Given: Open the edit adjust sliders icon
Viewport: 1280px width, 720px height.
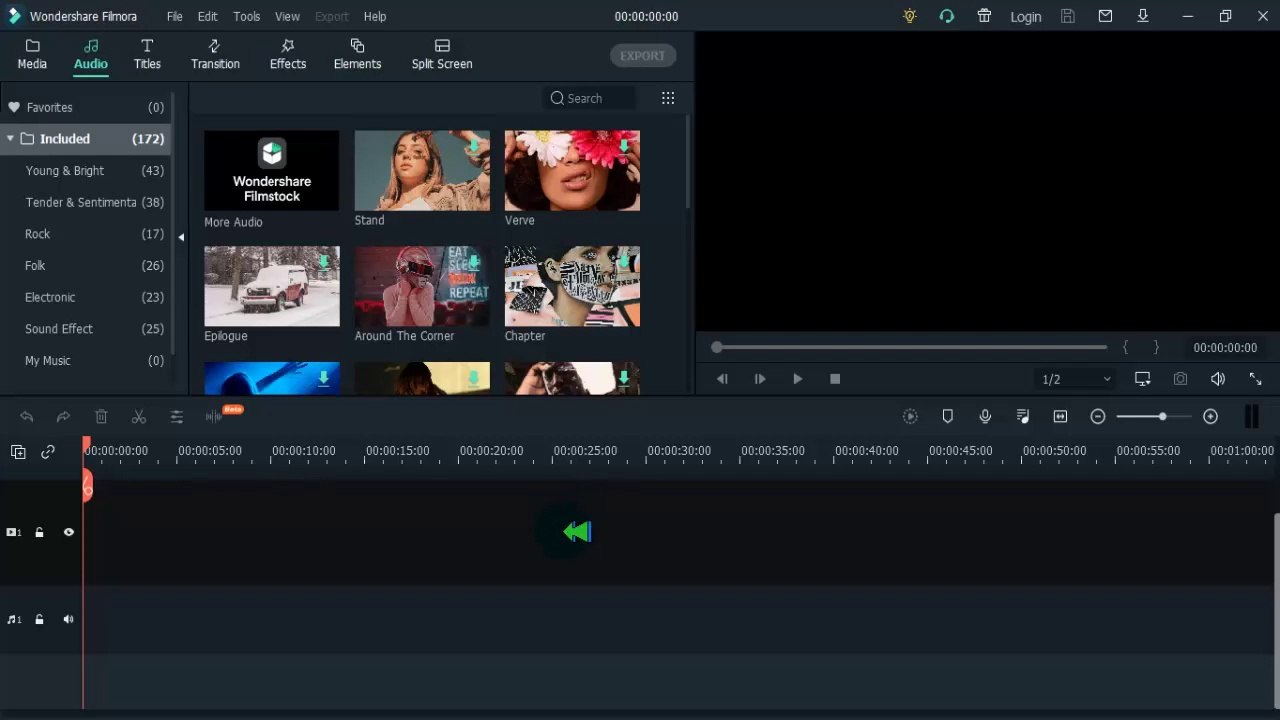Looking at the screenshot, I should [176, 416].
